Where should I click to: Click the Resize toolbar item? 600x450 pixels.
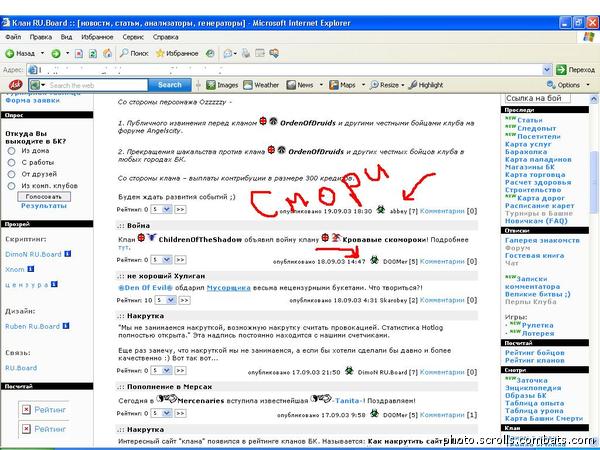[x=387, y=85]
